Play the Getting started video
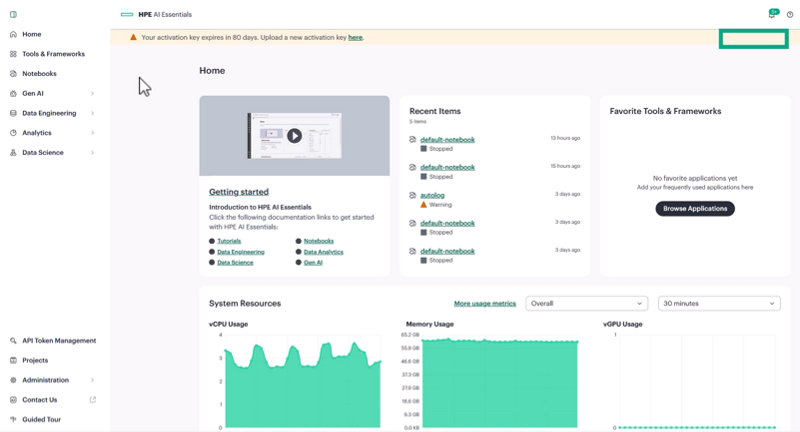This screenshot has height=432, width=800. pyautogui.click(x=294, y=136)
